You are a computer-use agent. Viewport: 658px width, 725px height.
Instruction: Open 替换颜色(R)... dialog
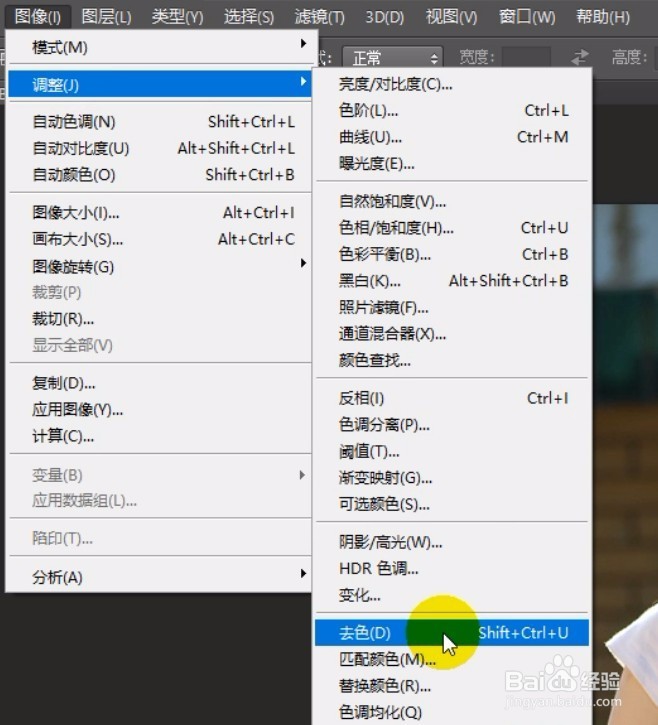click(452, 685)
